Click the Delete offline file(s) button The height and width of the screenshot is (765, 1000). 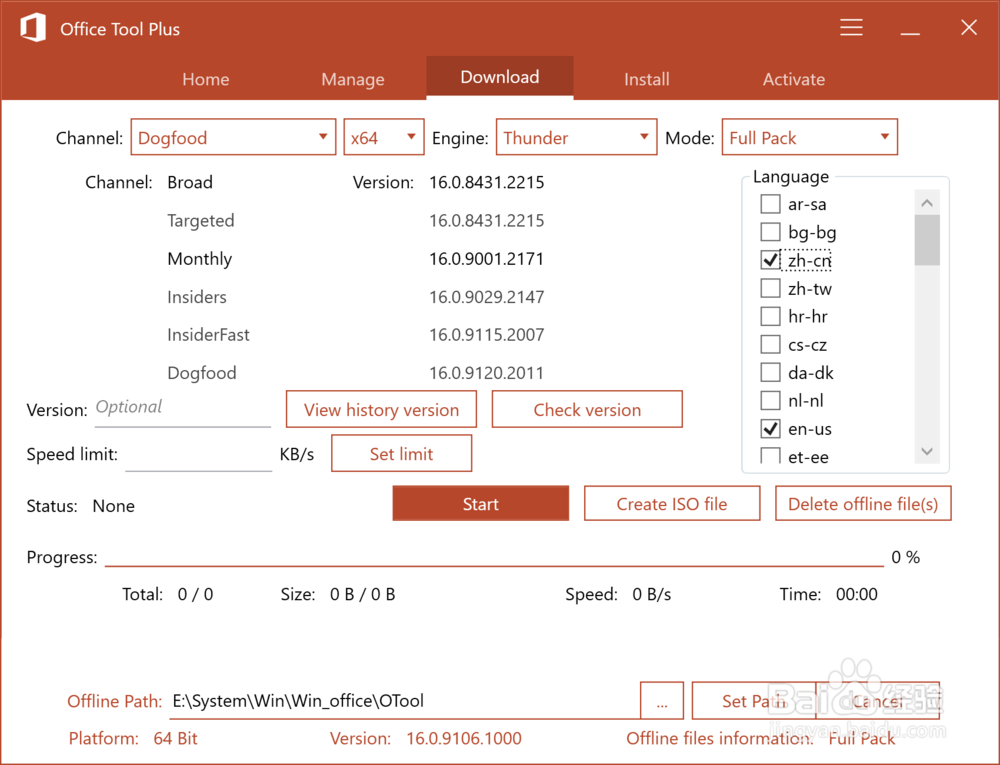[x=864, y=504]
